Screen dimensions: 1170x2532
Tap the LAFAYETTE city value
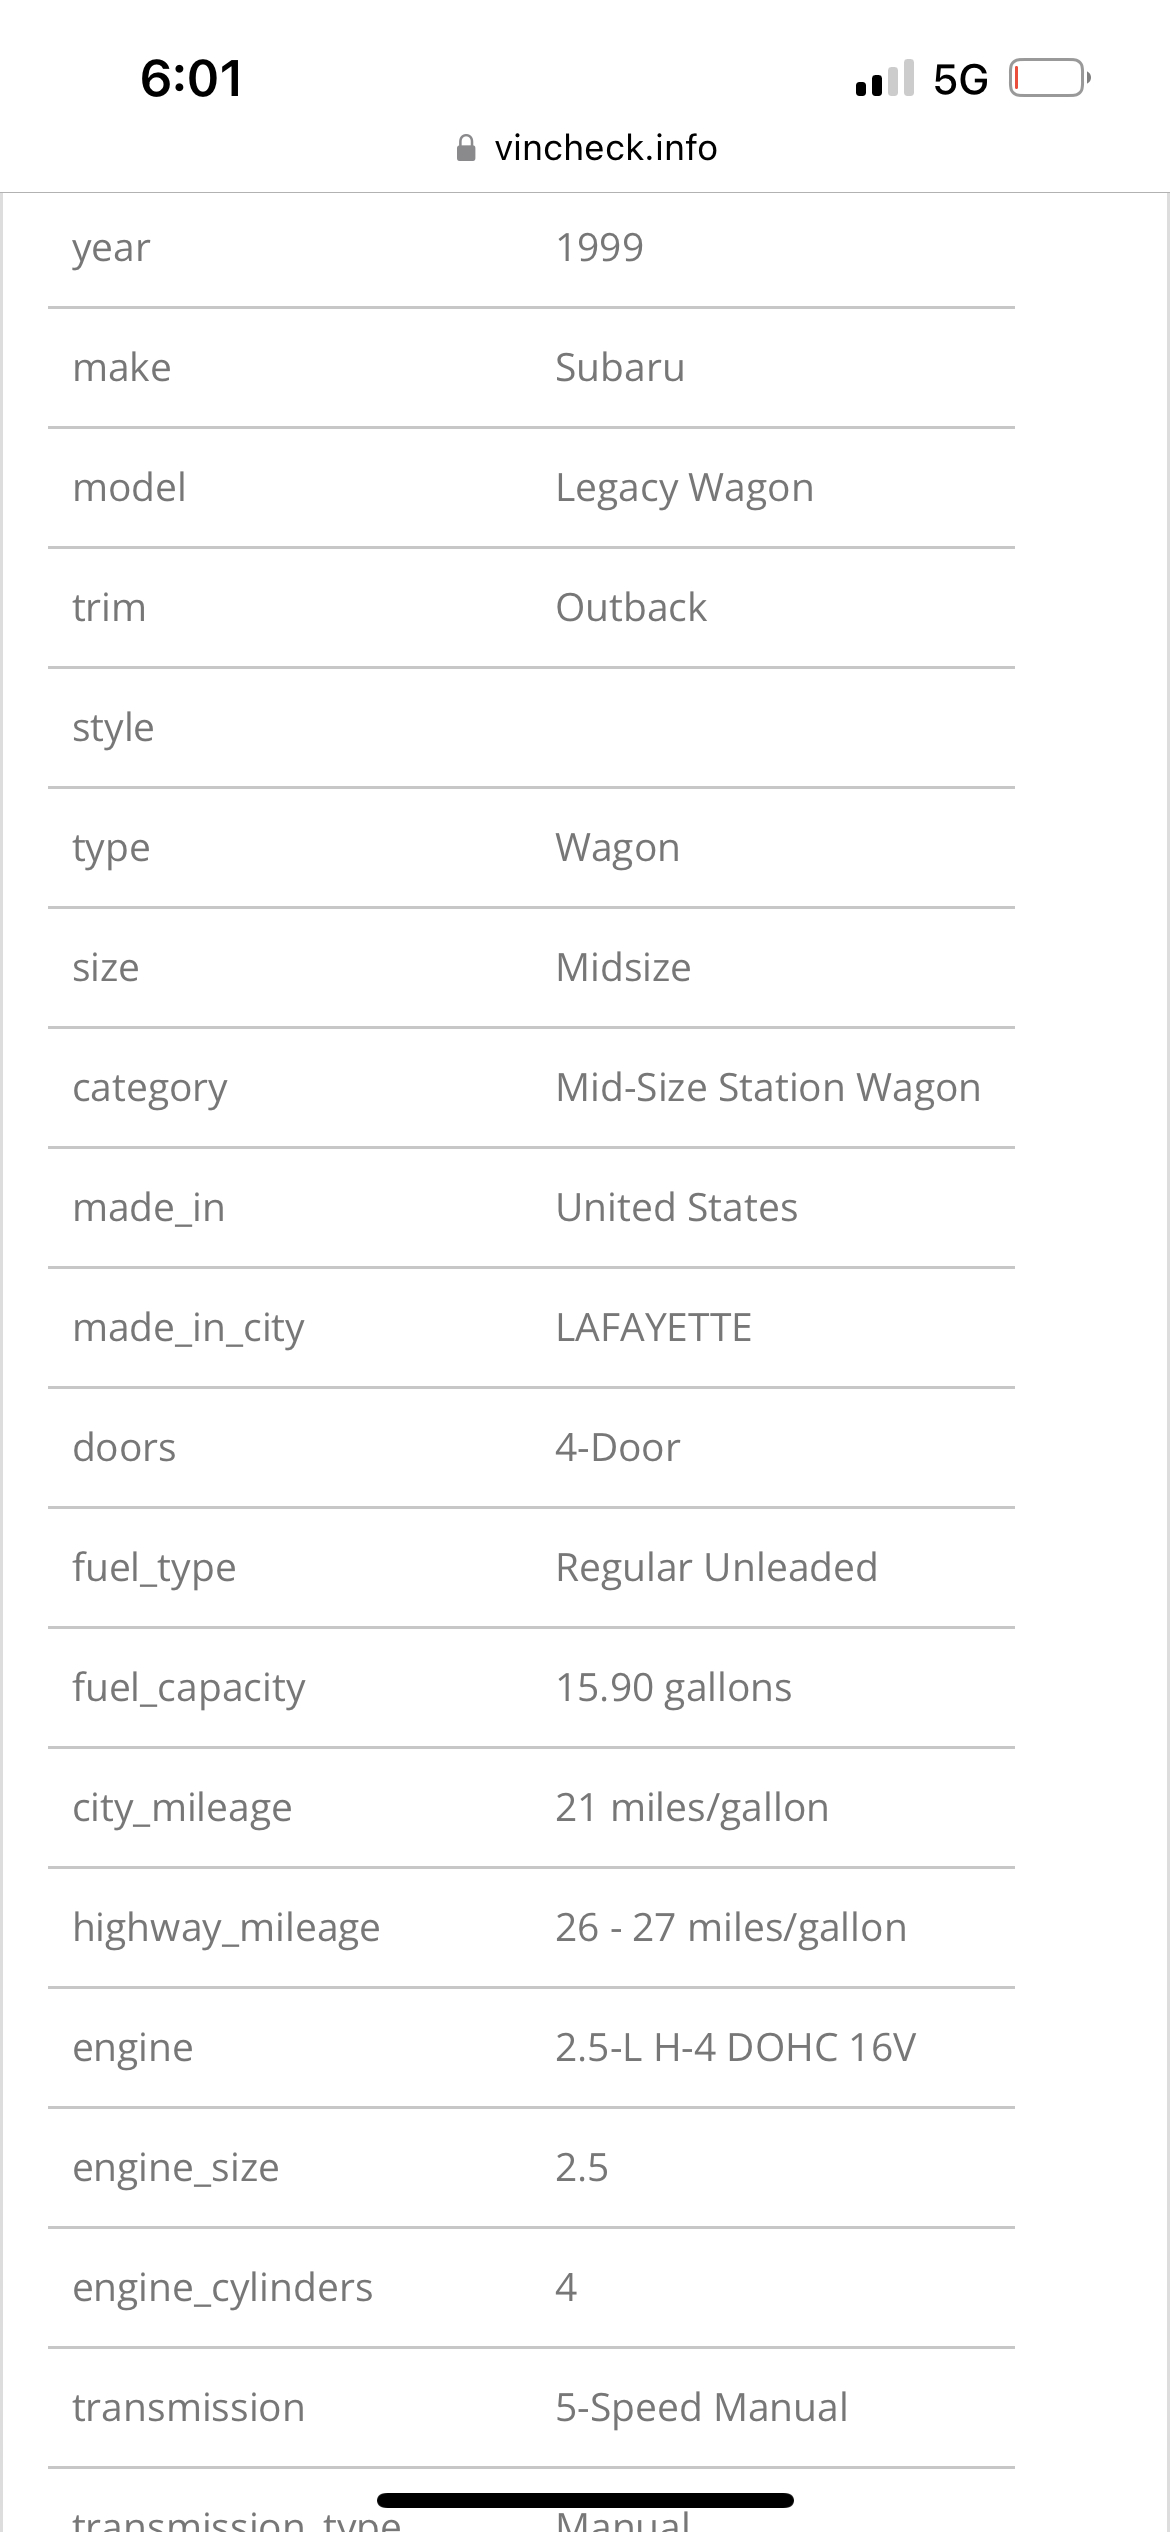(653, 1328)
